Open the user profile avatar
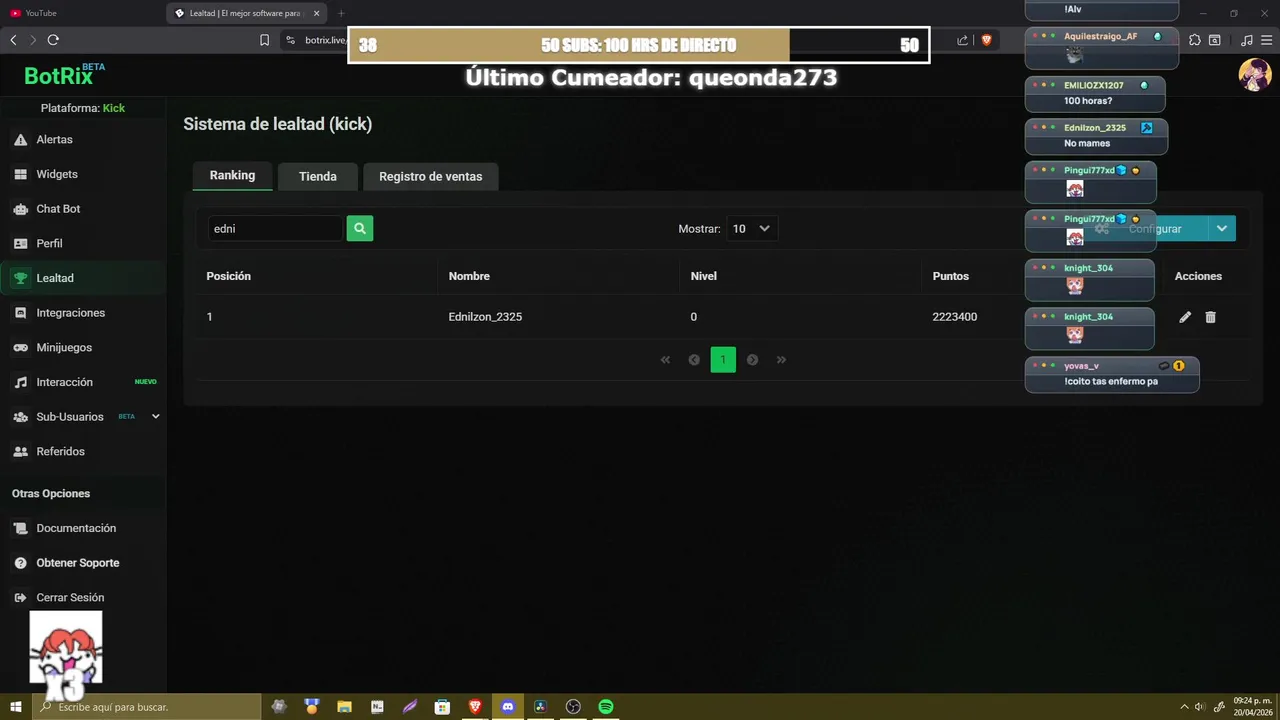 tap(1254, 75)
